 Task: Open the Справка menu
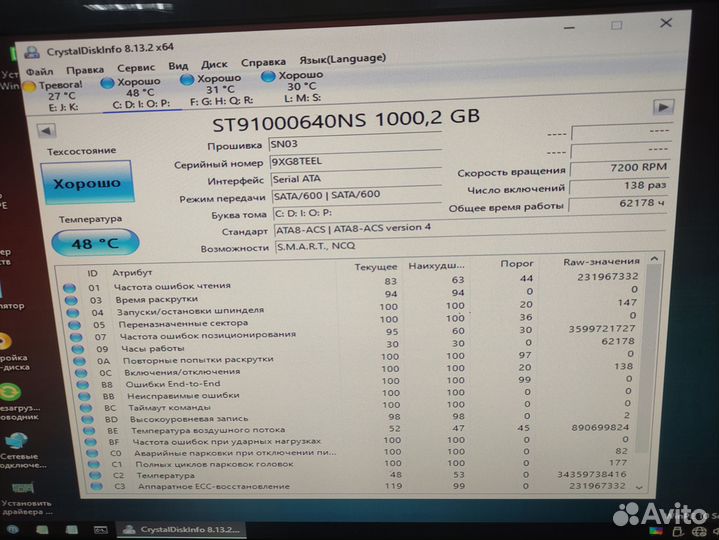point(263,62)
